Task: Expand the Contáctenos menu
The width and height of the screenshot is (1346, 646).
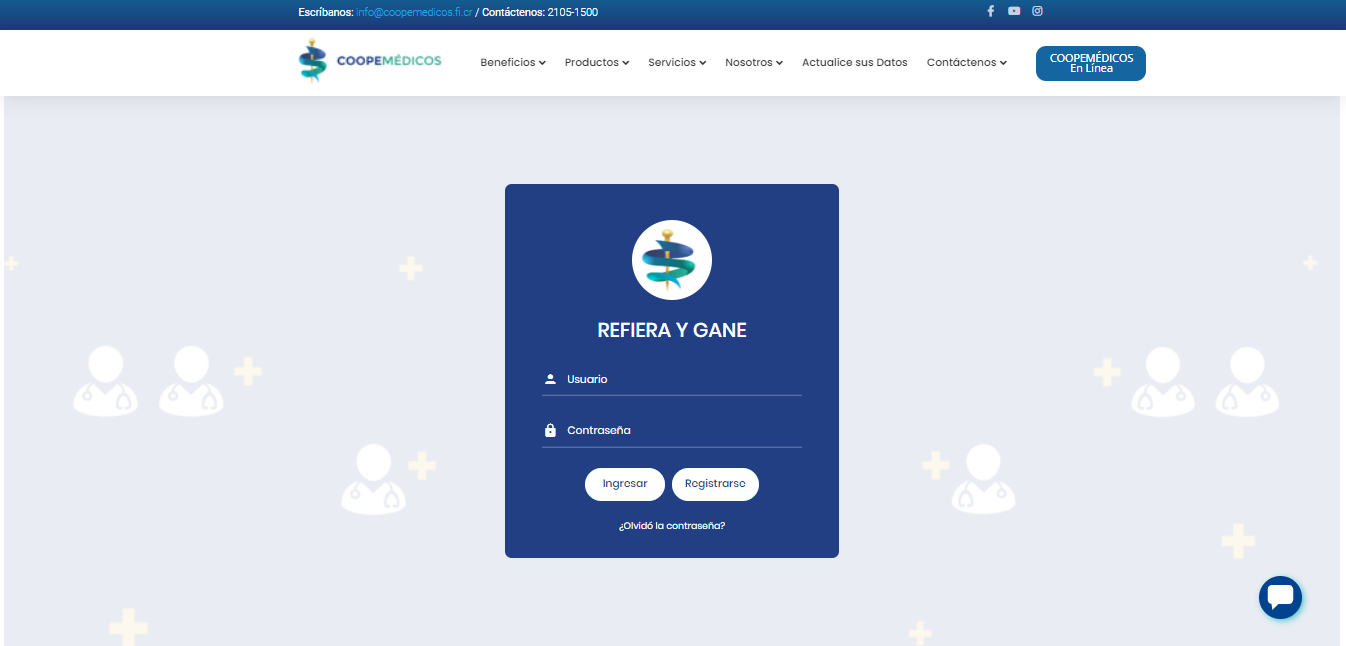Action: (967, 62)
